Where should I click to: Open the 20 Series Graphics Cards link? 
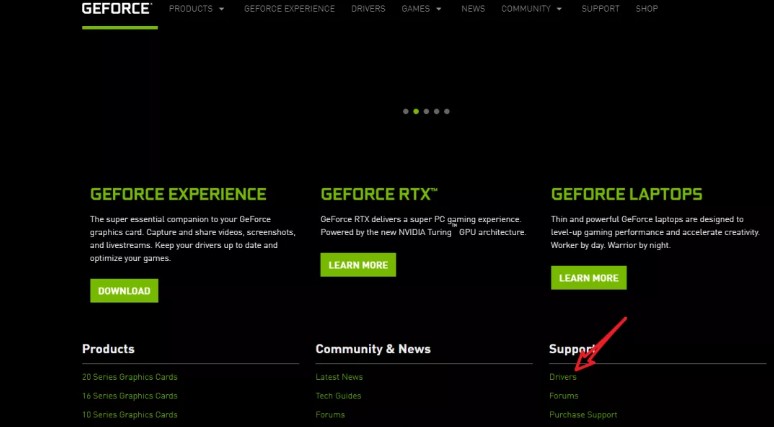tap(130, 377)
